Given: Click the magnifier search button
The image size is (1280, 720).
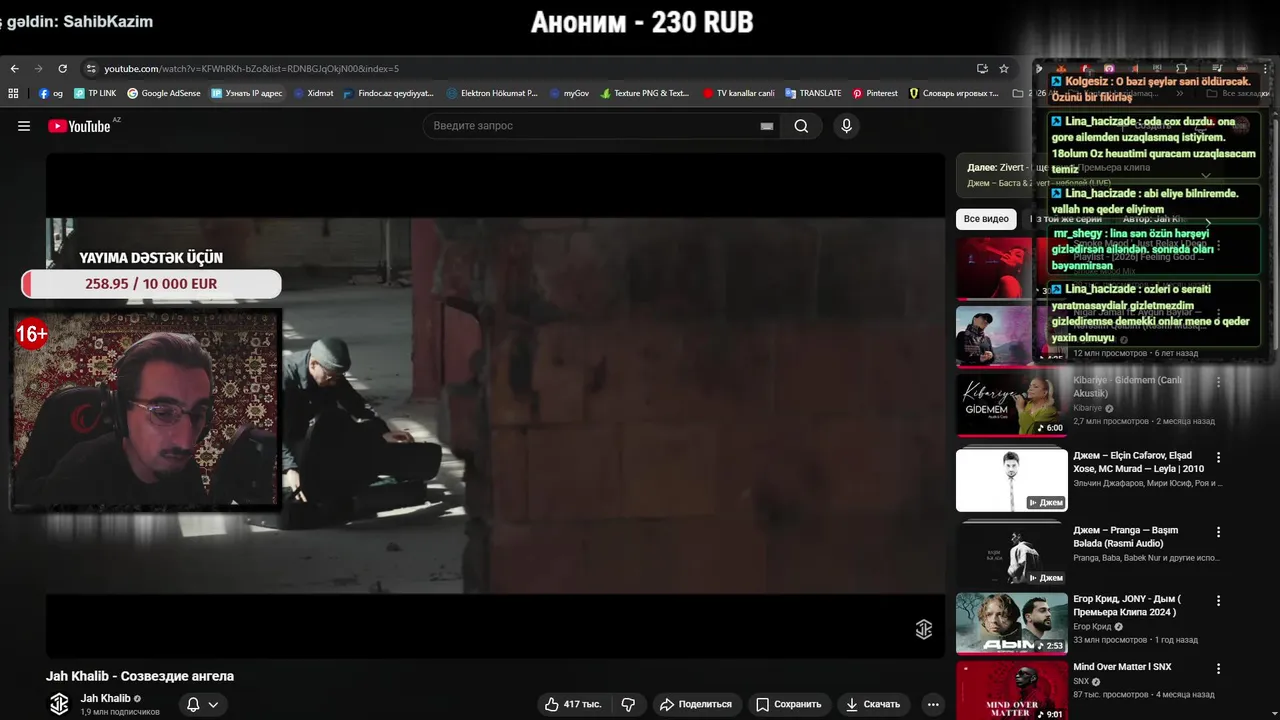Looking at the screenshot, I should 801,126.
